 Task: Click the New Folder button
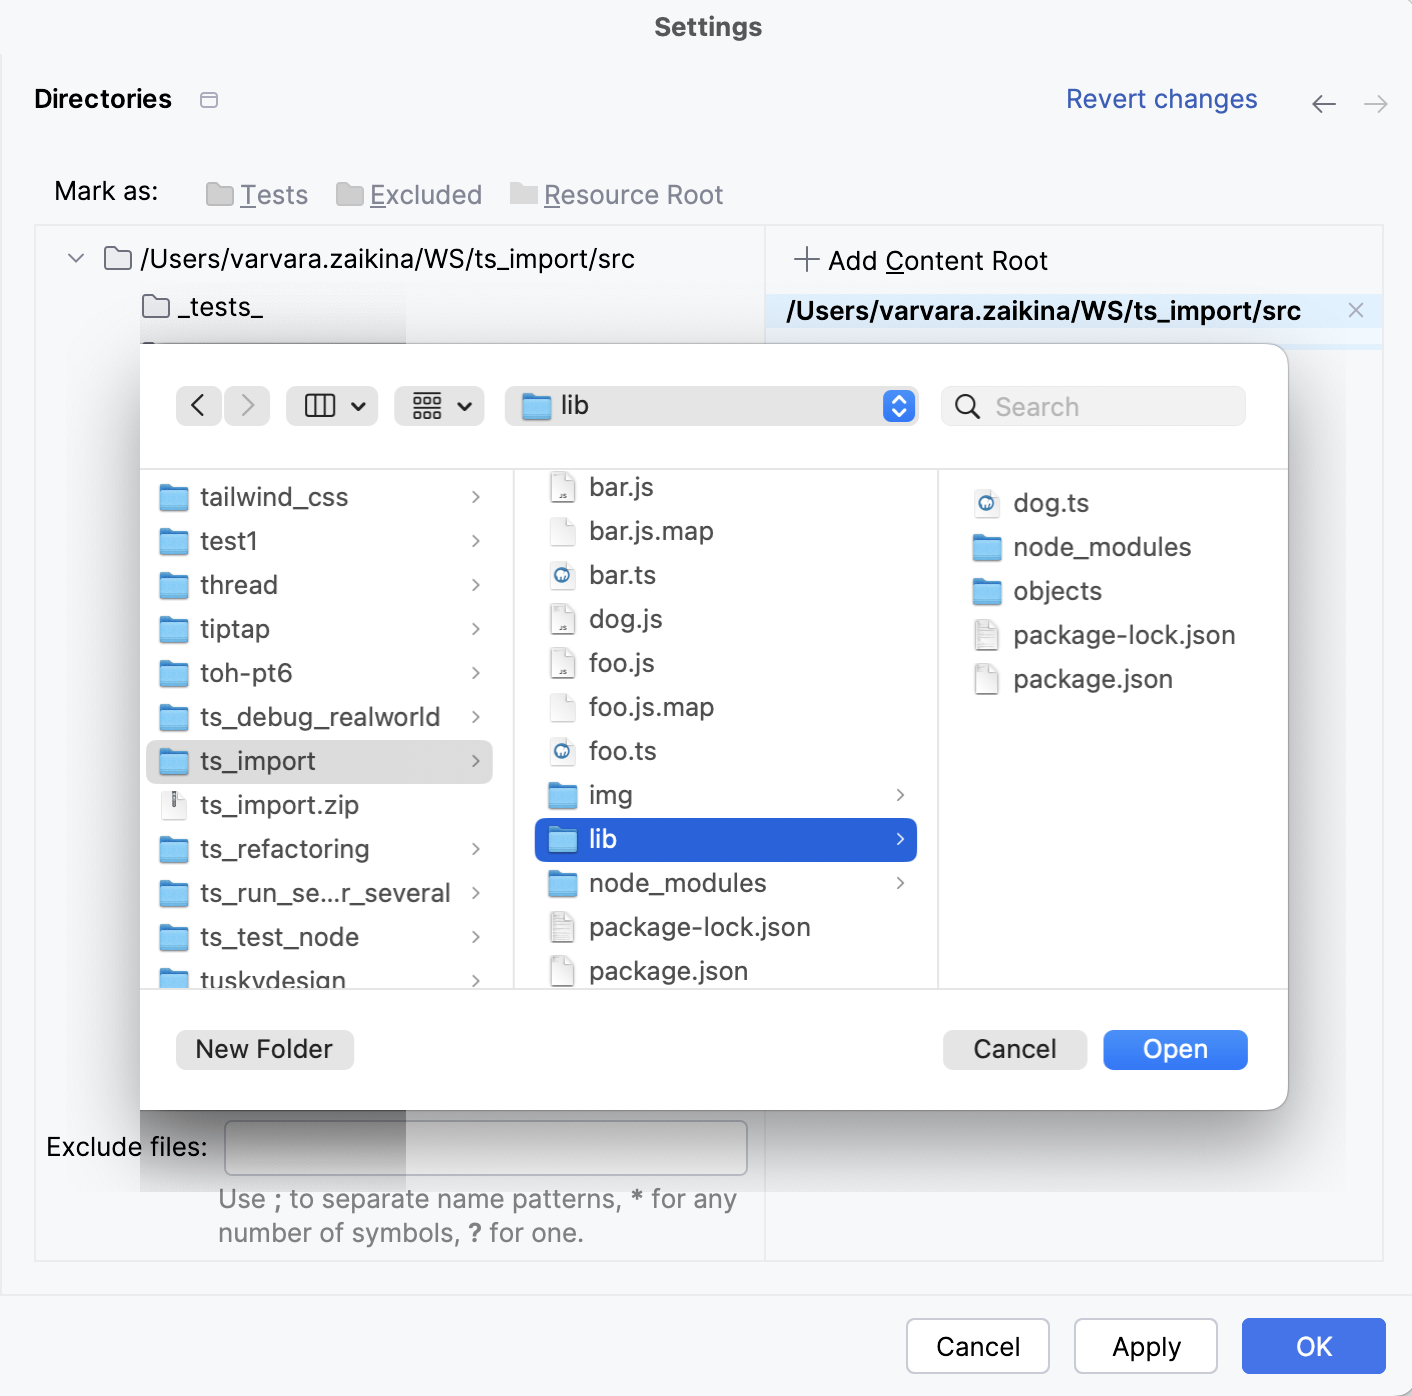[264, 1049]
